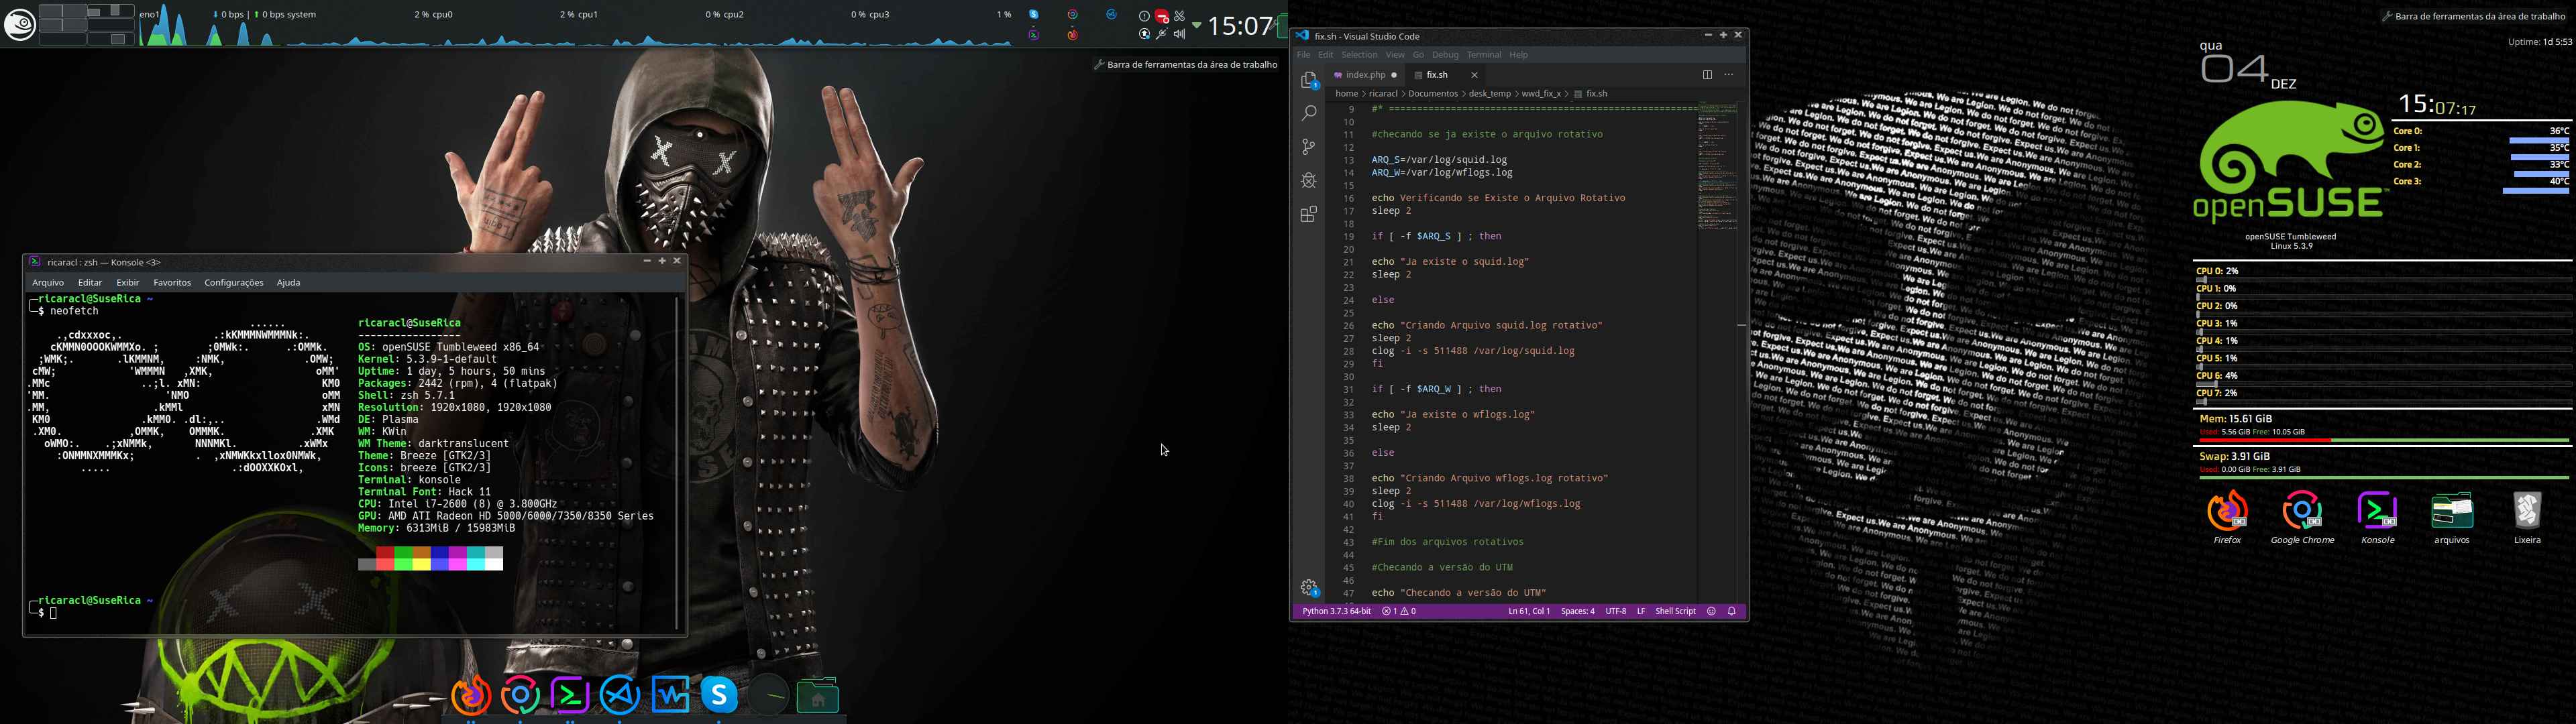2576x724 pixels.
Task: Open the Explorer view in VS Code
Action: point(1309,80)
